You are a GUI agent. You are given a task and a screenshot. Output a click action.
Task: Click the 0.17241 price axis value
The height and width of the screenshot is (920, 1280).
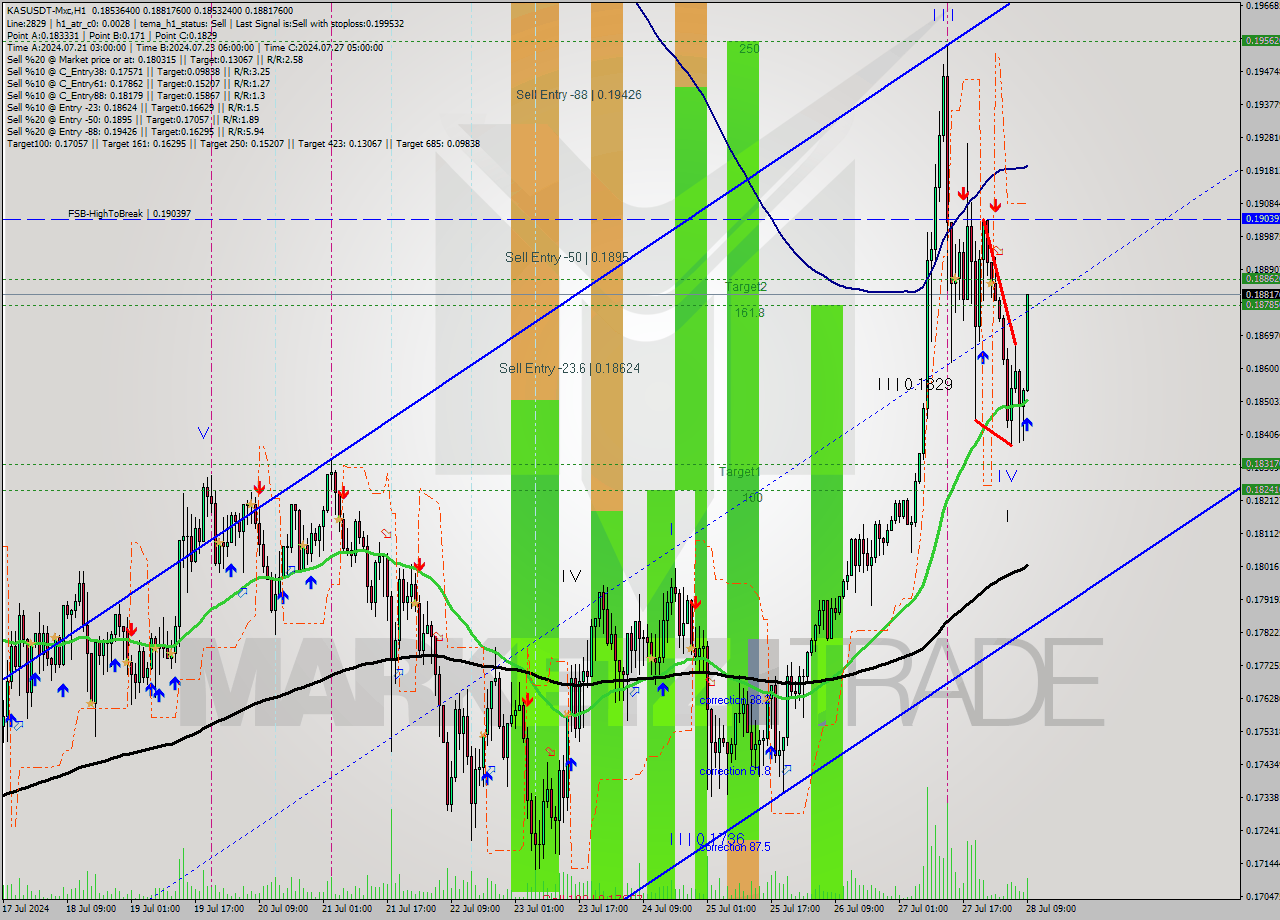[x=1263, y=830]
